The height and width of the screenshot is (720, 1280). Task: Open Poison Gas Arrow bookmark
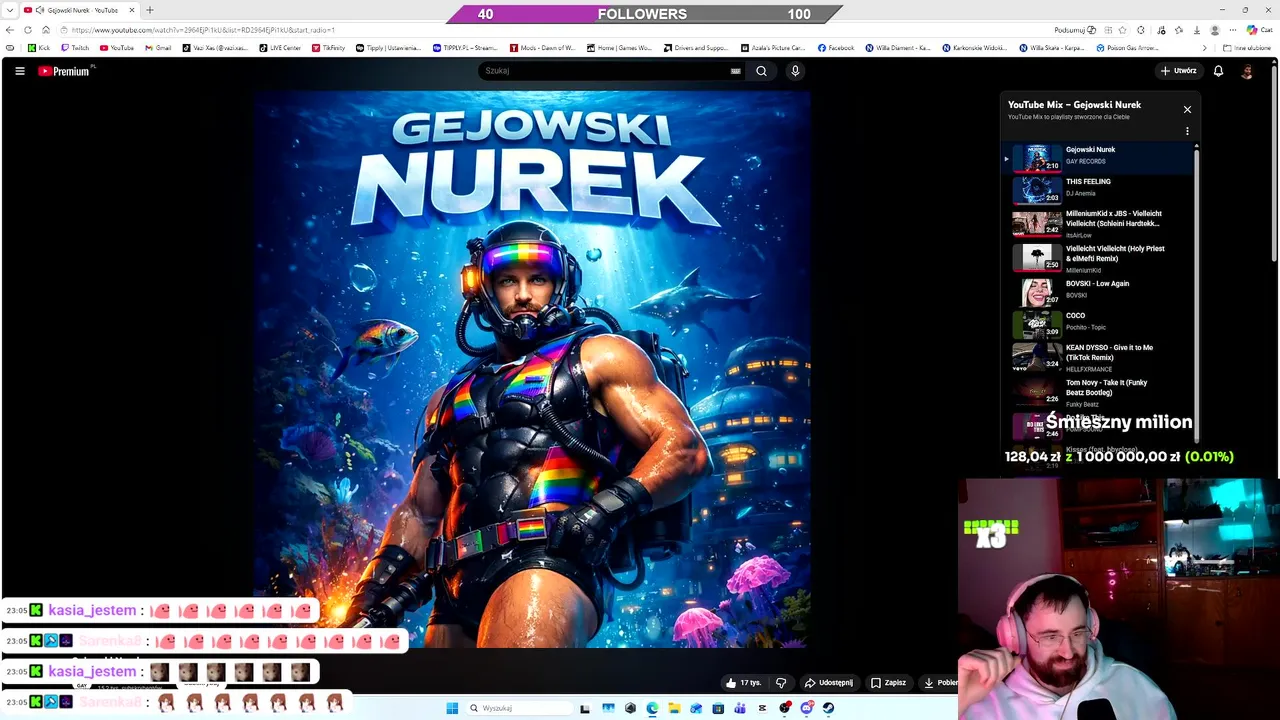click(1127, 48)
